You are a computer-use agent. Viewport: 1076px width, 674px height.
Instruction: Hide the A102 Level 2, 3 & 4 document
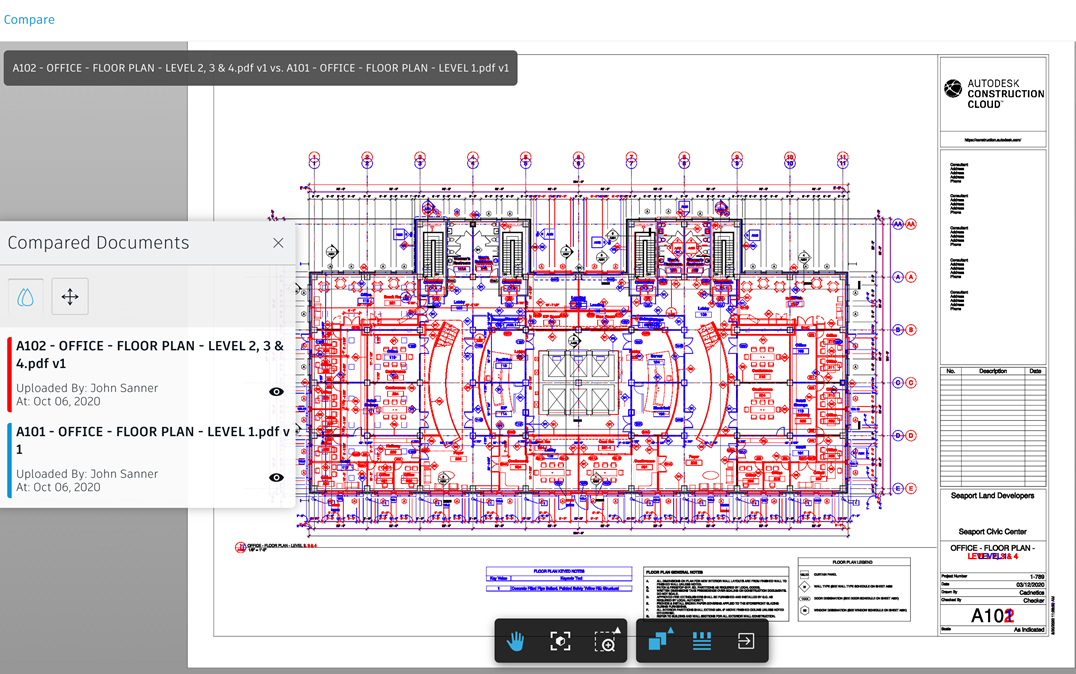coord(276,392)
